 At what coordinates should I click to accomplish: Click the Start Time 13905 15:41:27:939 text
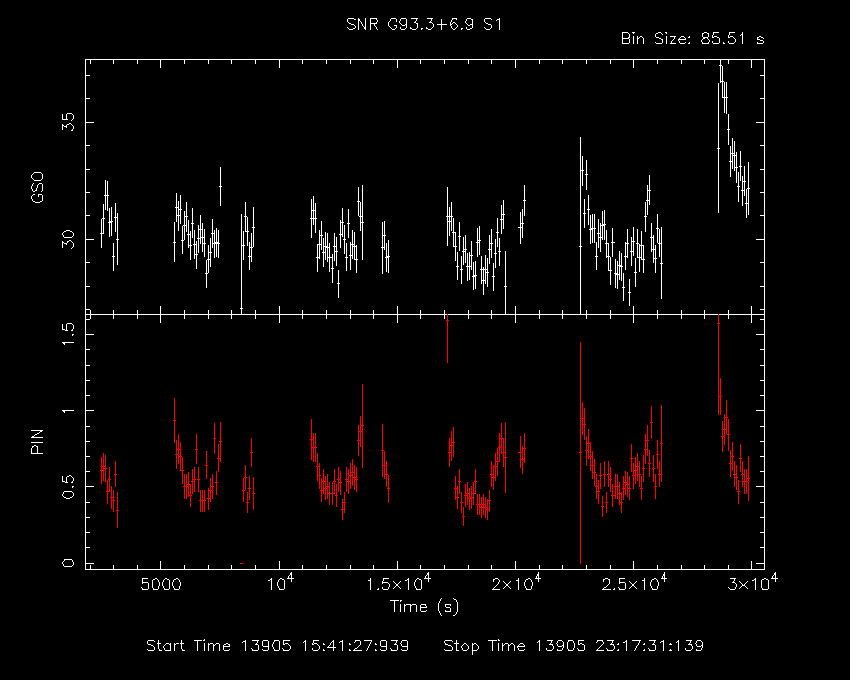point(278,646)
